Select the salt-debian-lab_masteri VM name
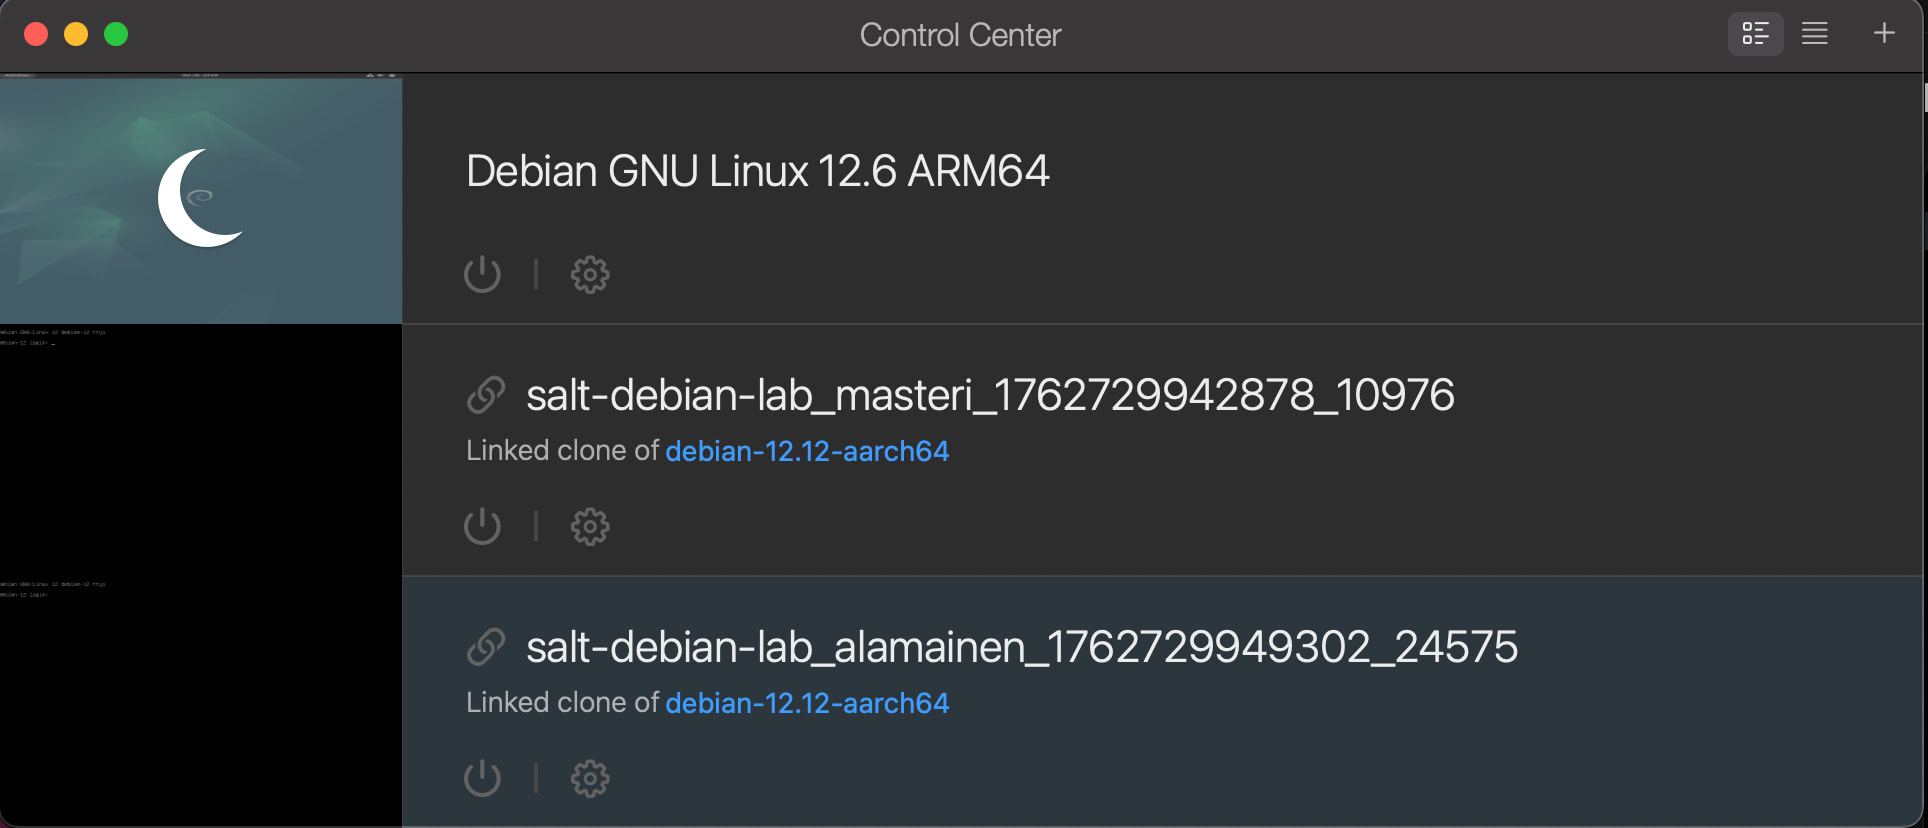1928x828 pixels. 990,395
